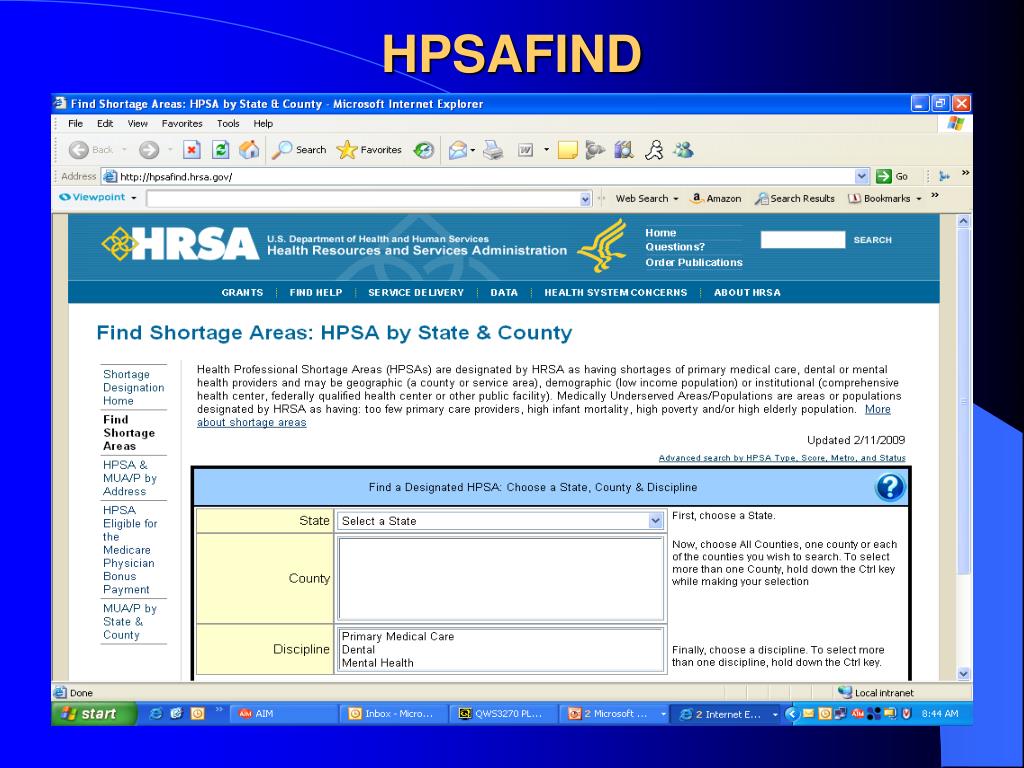This screenshot has height=768, width=1024.
Task: Click the Research books icon in toolbar
Action: (624, 150)
